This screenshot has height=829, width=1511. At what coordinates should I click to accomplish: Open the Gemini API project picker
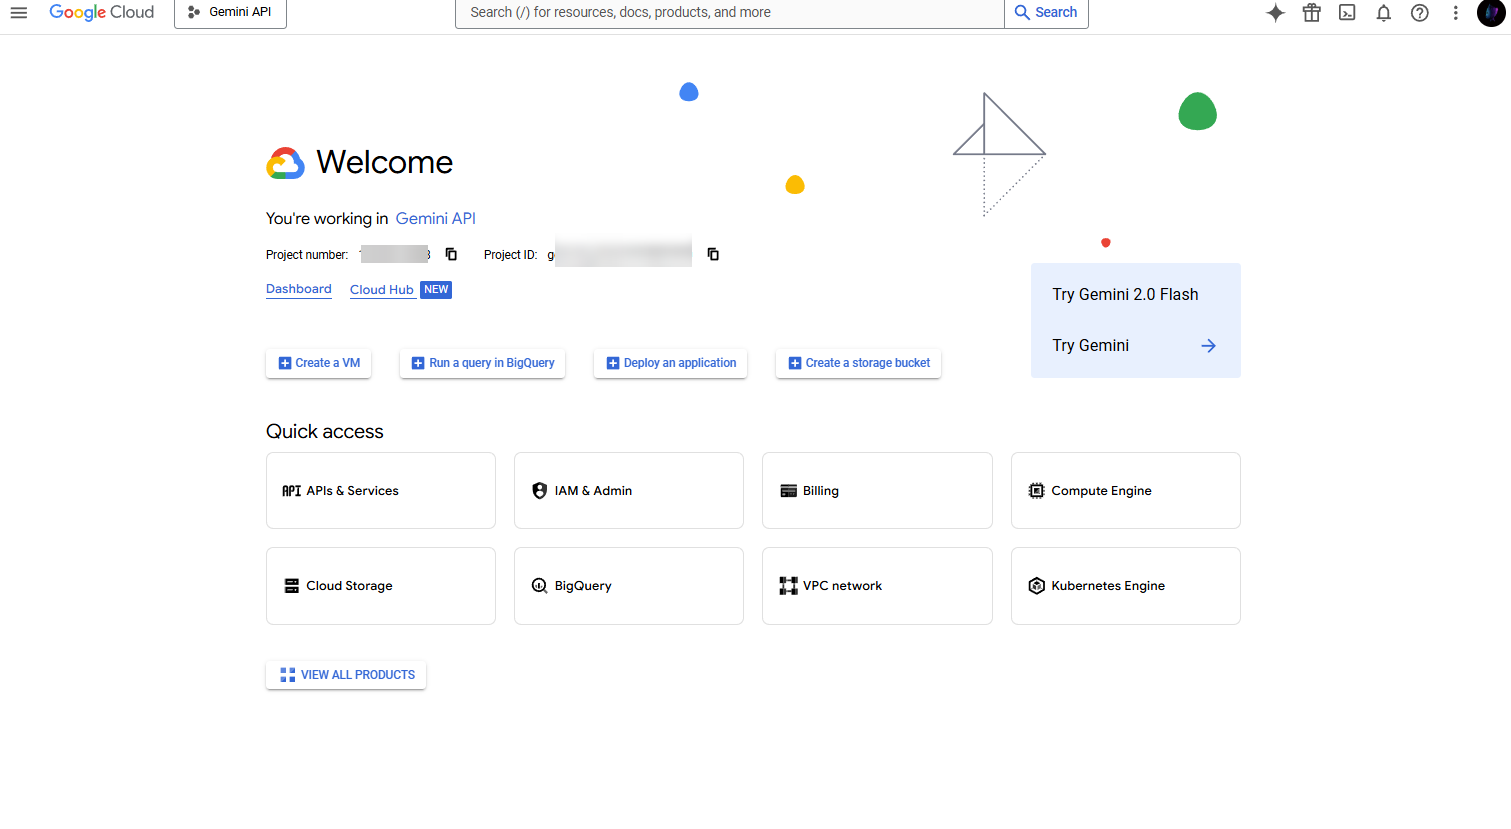point(230,12)
